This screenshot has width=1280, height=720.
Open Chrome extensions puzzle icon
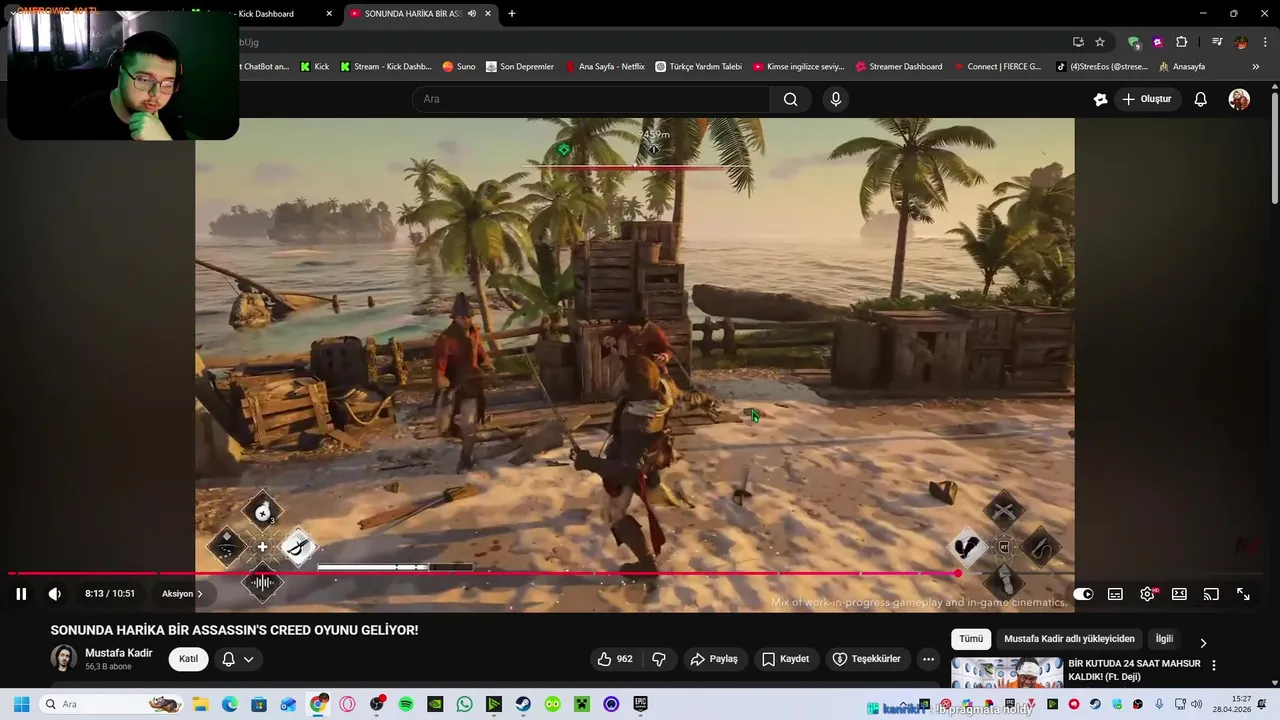pyautogui.click(x=1181, y=42)
